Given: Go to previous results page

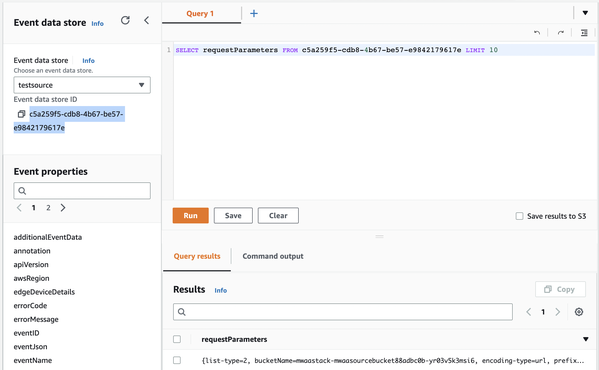Looking at the screenshot, I should coord(529,312).
